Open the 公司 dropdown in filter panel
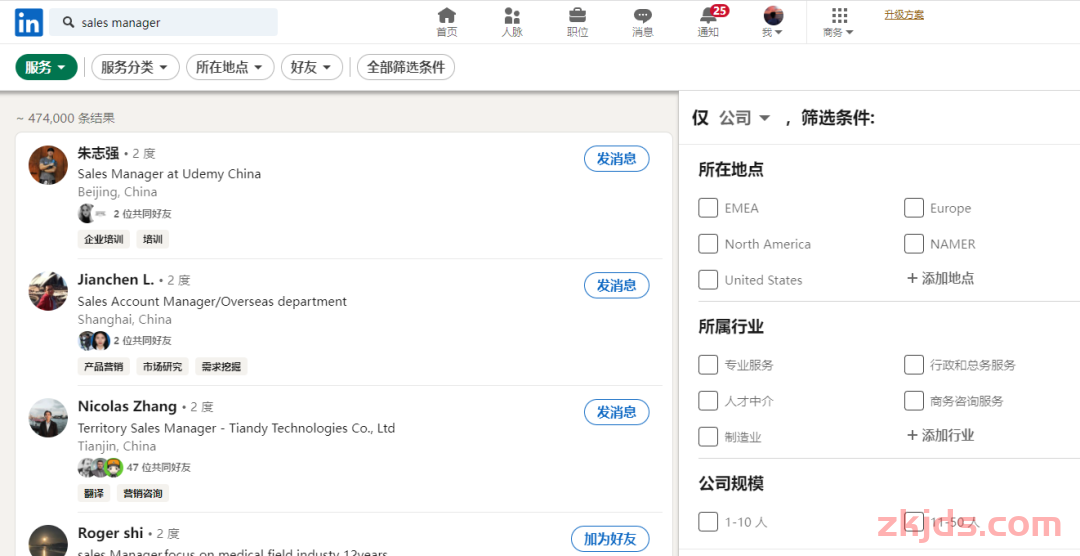The height and width of the screenshot is (556, 1080). pyautogui.click(x=745, y=118)
